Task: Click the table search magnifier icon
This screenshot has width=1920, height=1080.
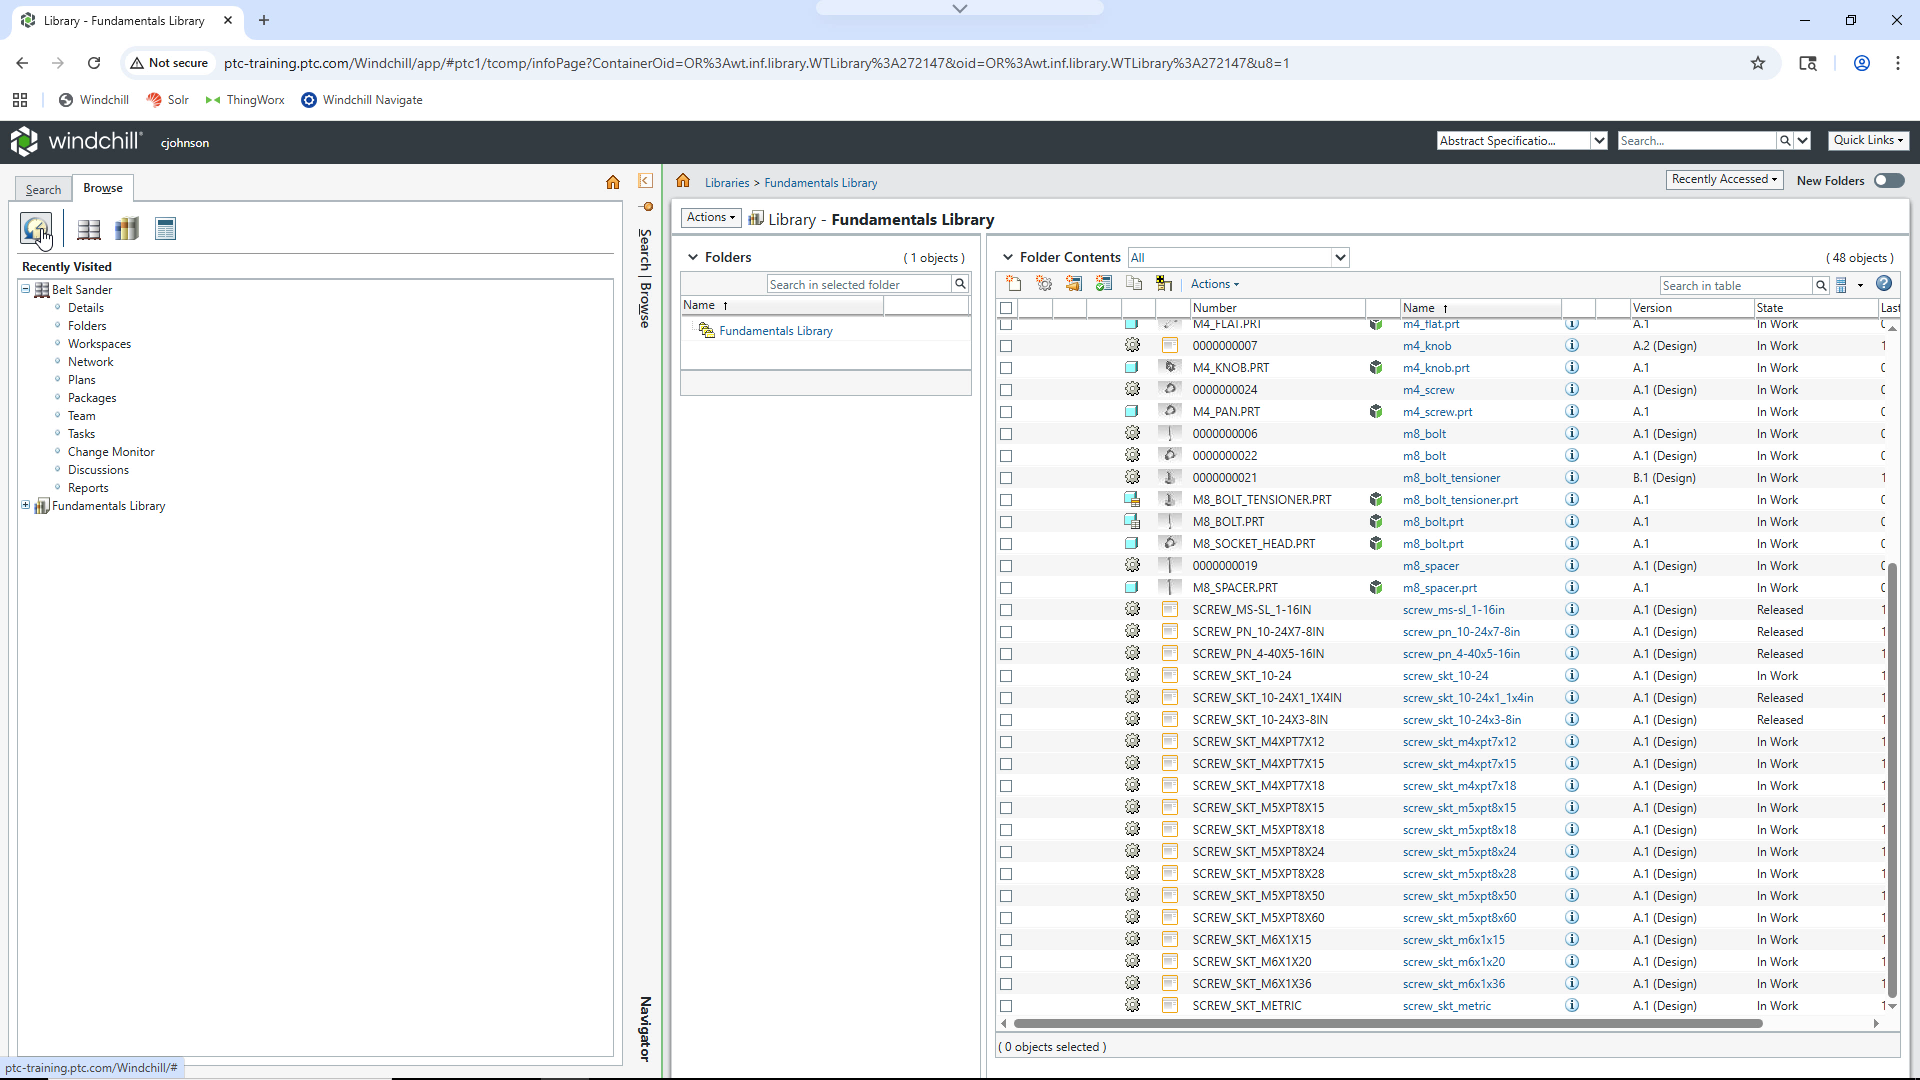Action: coord(1821,286)
